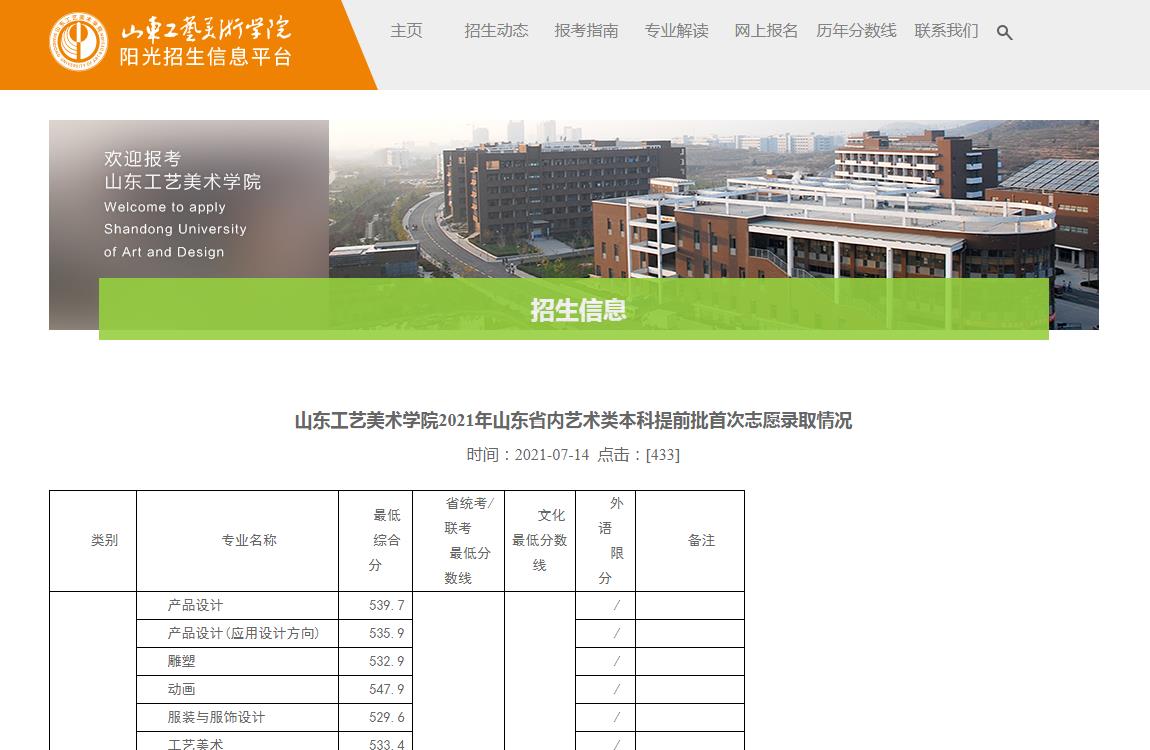This screenshot has width=1150, height=750.
Task: Click the score 529.6
Action: tap(387, 717)
